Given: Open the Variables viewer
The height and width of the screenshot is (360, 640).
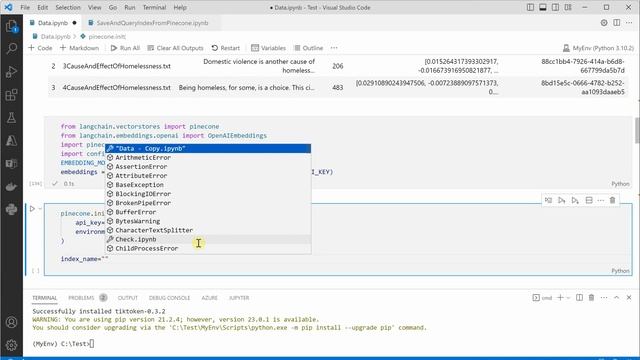Looking at the screenshot, I should [268, 48].
